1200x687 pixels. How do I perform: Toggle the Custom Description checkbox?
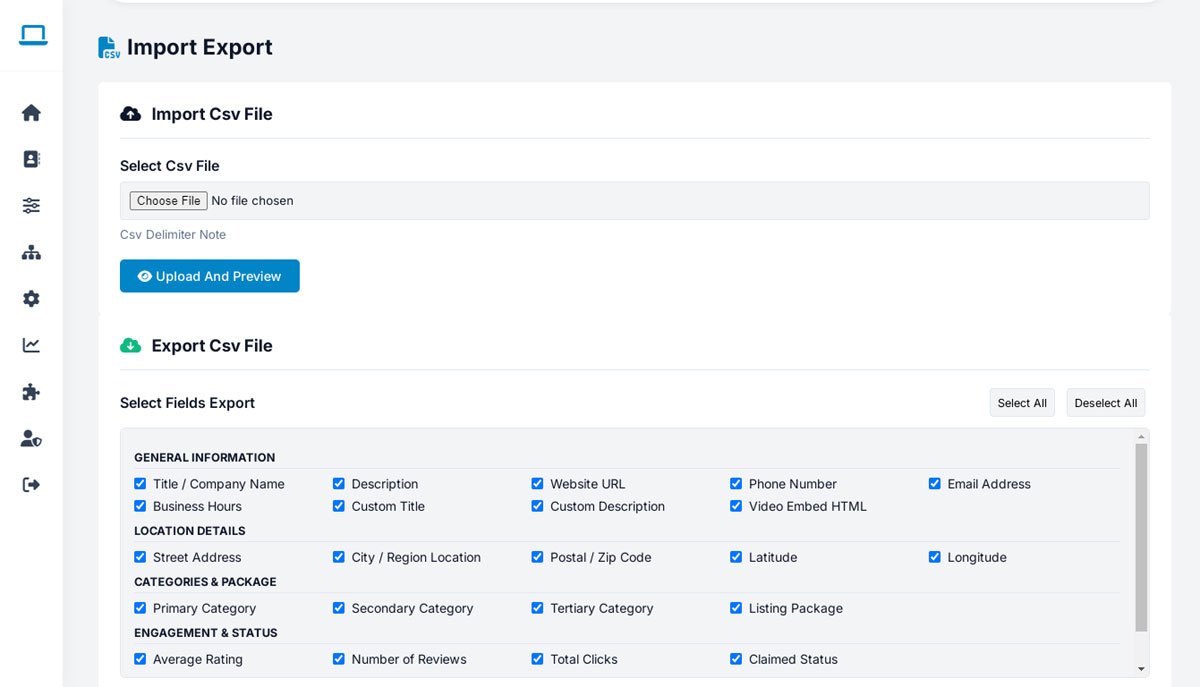(x=537, y=506)
